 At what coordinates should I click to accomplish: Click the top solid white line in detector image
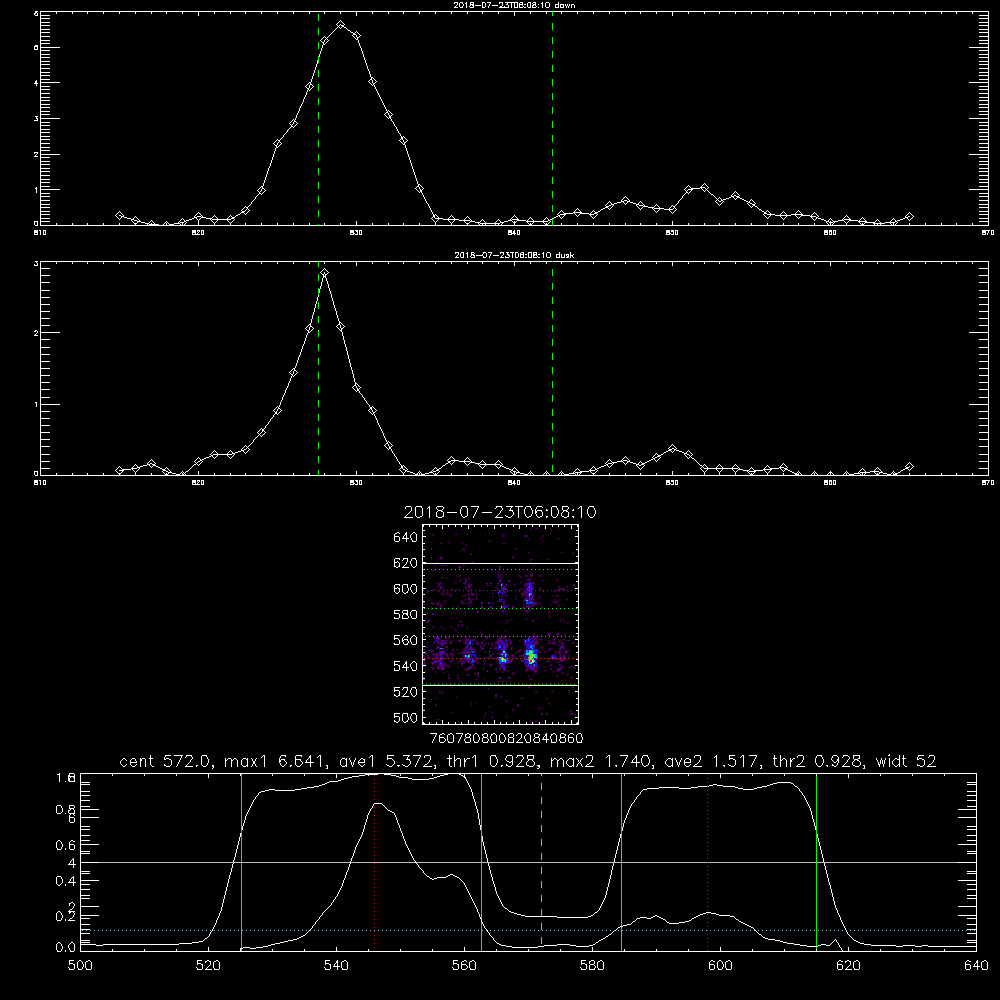tap(501, 563)
